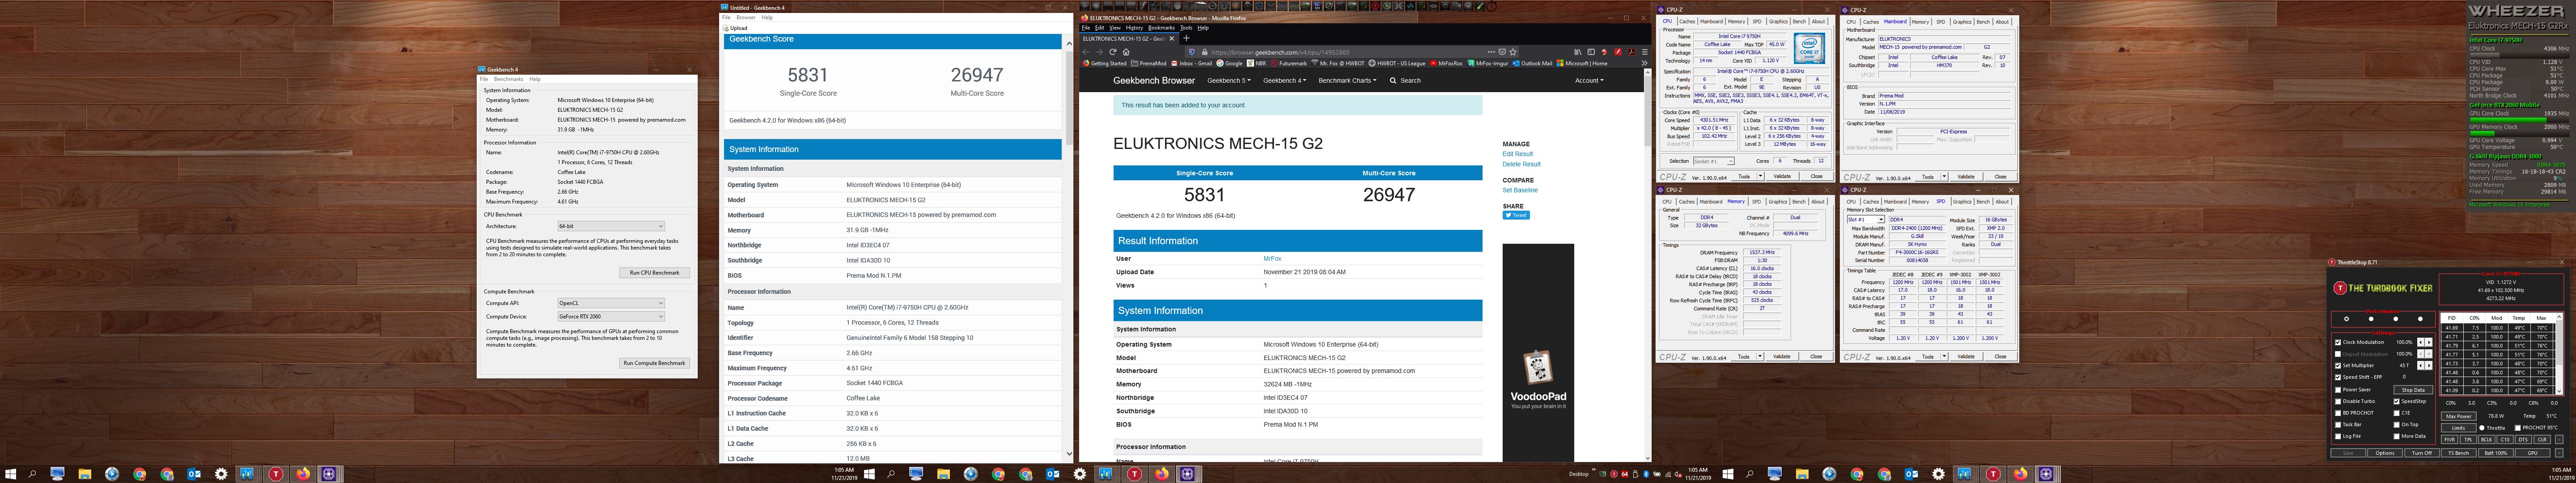Switch to the Caches tab in CPU-Z
Screen dimensions: 2576x483
1687,21
